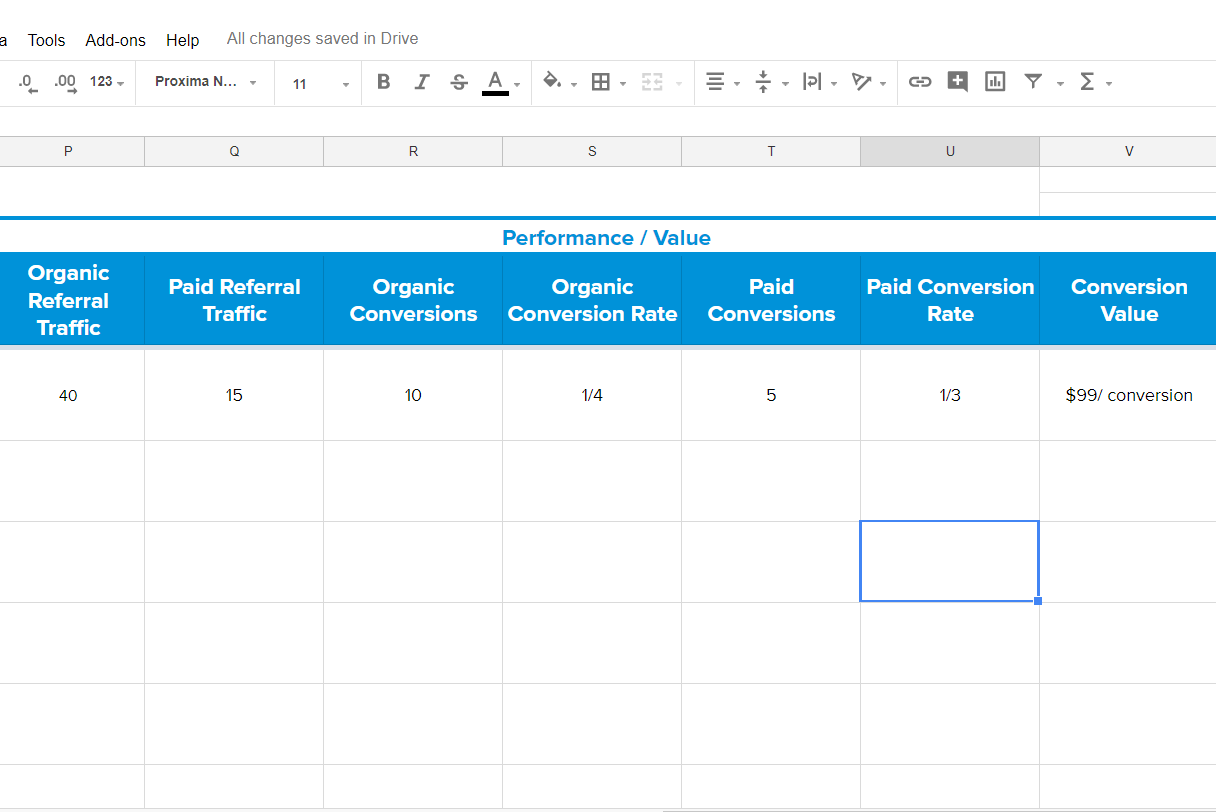Open the Help menu
Image resolution: width=1216 pixels, height=812 pixels.
183,40
